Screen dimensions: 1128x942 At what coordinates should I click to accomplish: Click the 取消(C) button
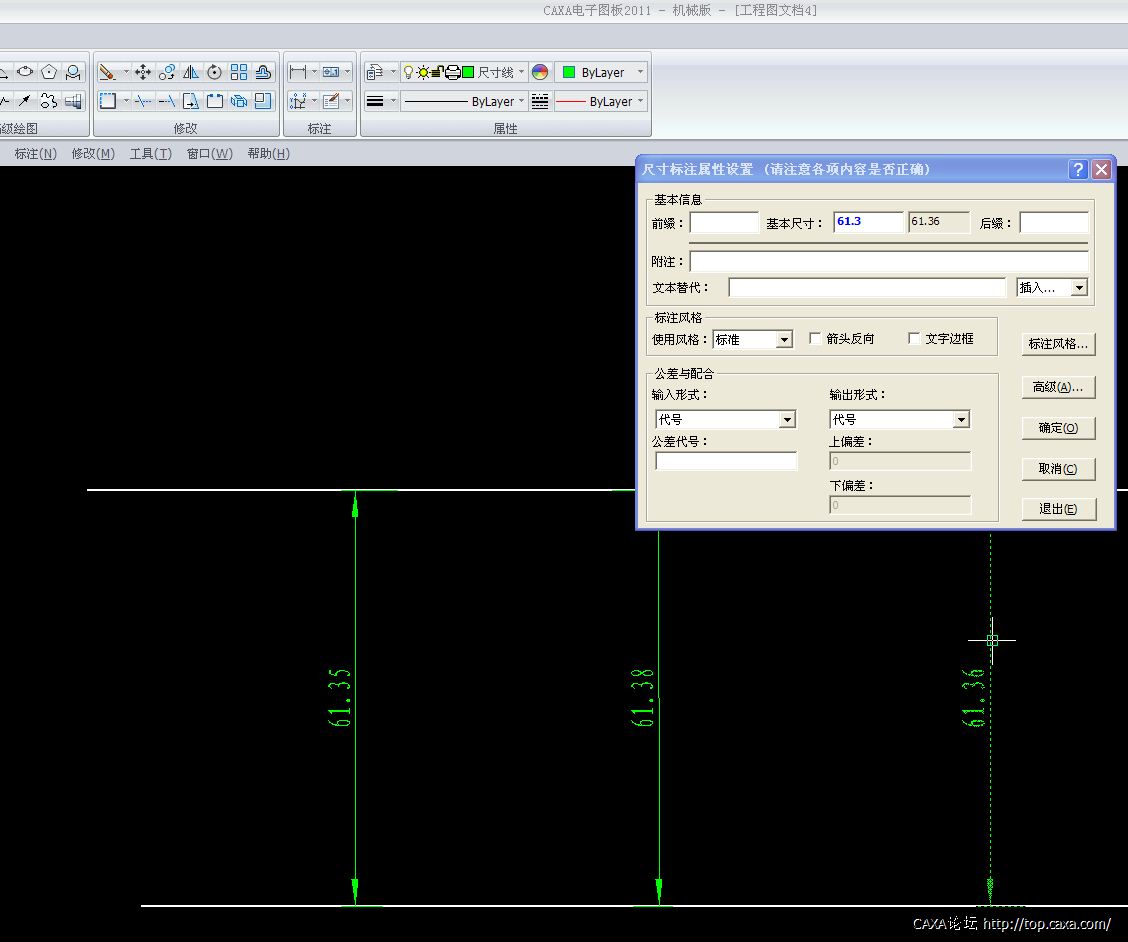click(1058, 469)
